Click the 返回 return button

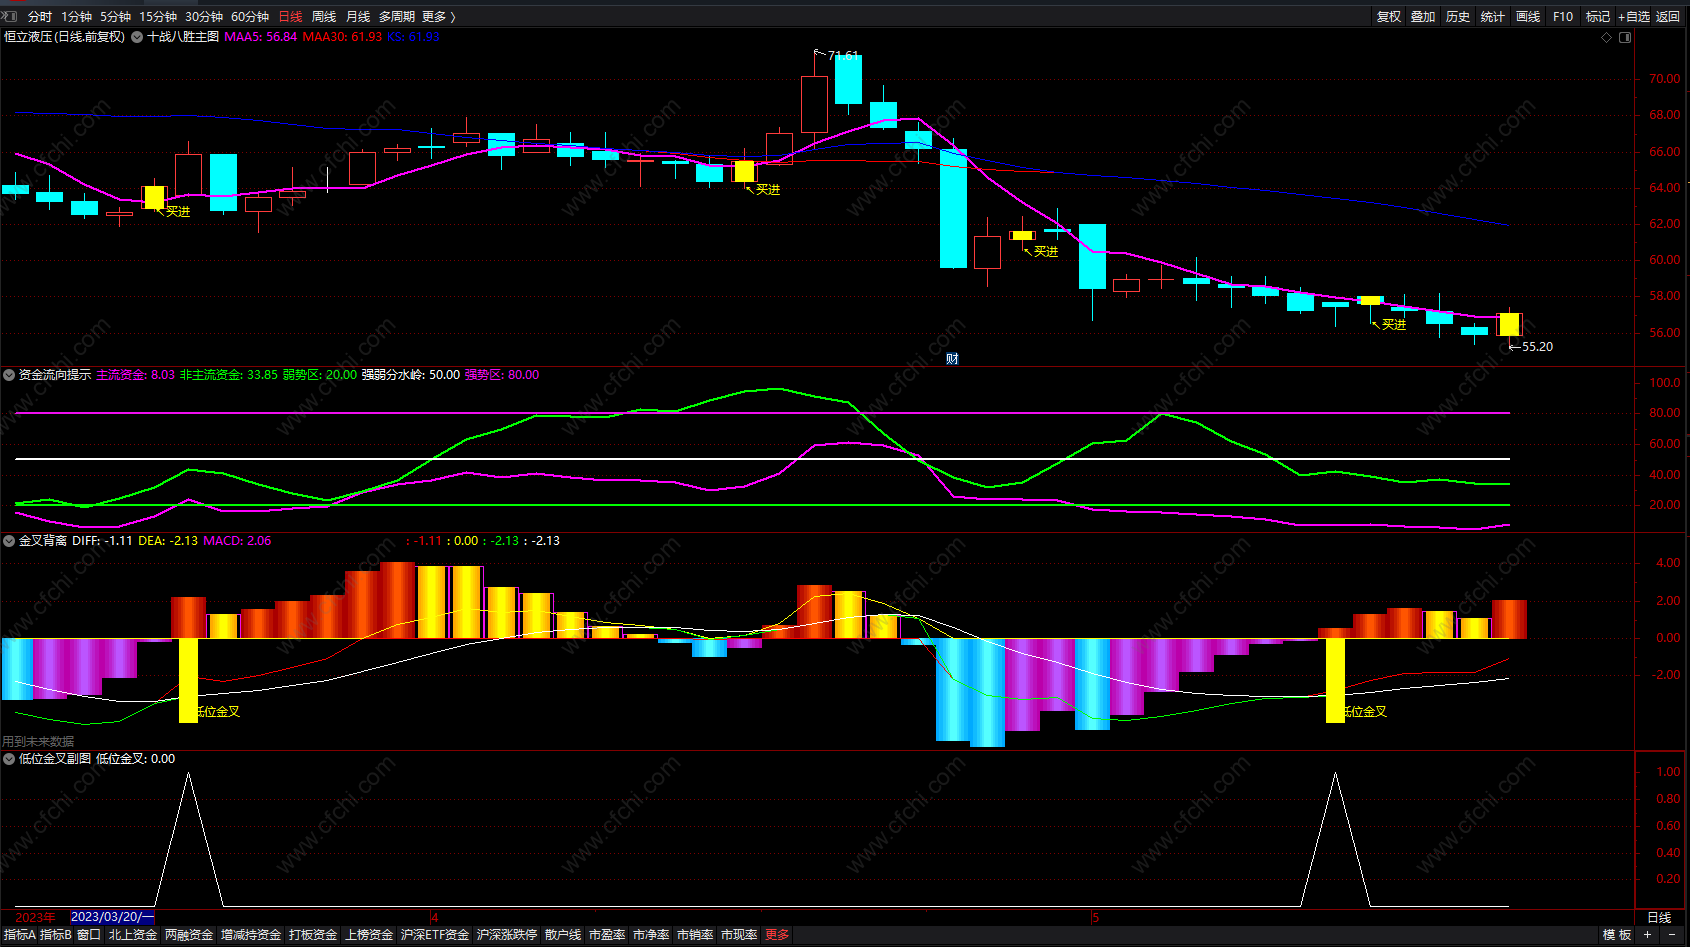coord(1668,16)
